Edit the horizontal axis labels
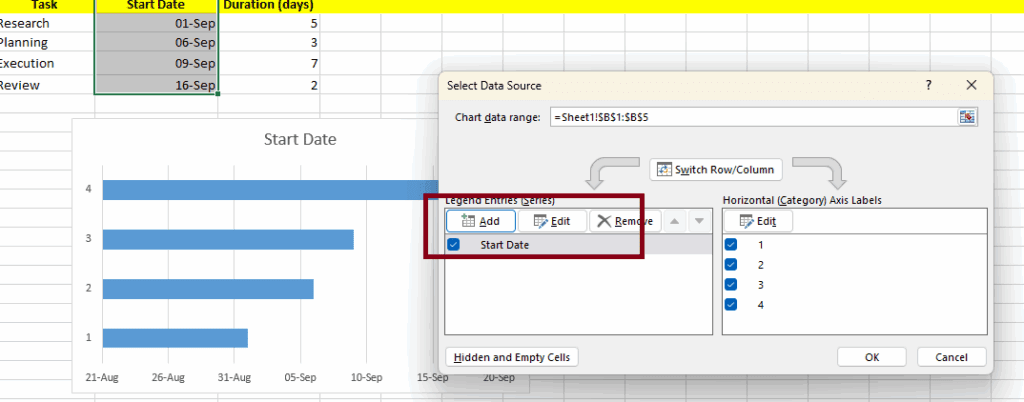1024x402 pixels. pyautogui.click(x=757, y=221)
